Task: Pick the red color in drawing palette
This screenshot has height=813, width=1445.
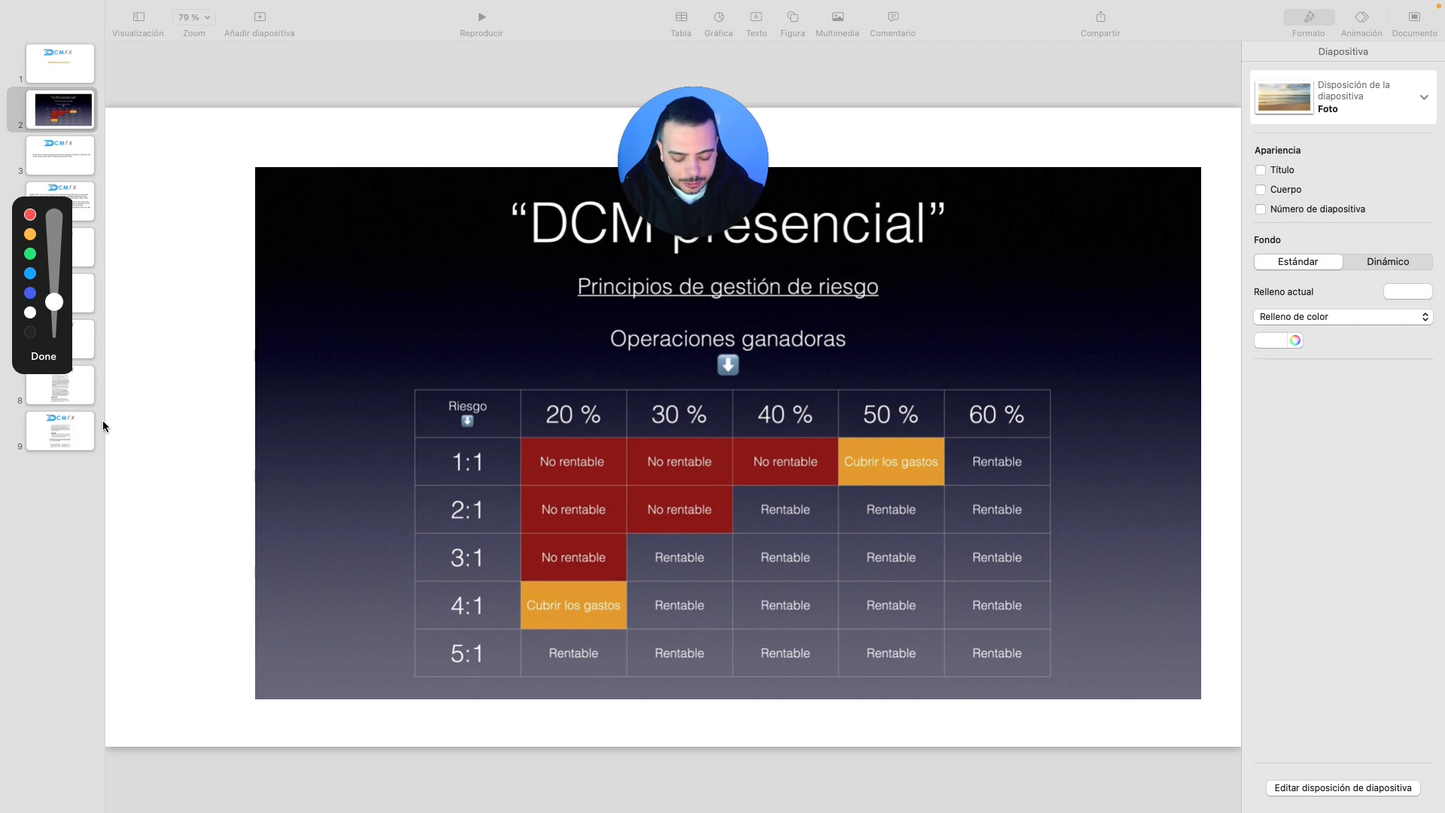Action: coord(30,215)
